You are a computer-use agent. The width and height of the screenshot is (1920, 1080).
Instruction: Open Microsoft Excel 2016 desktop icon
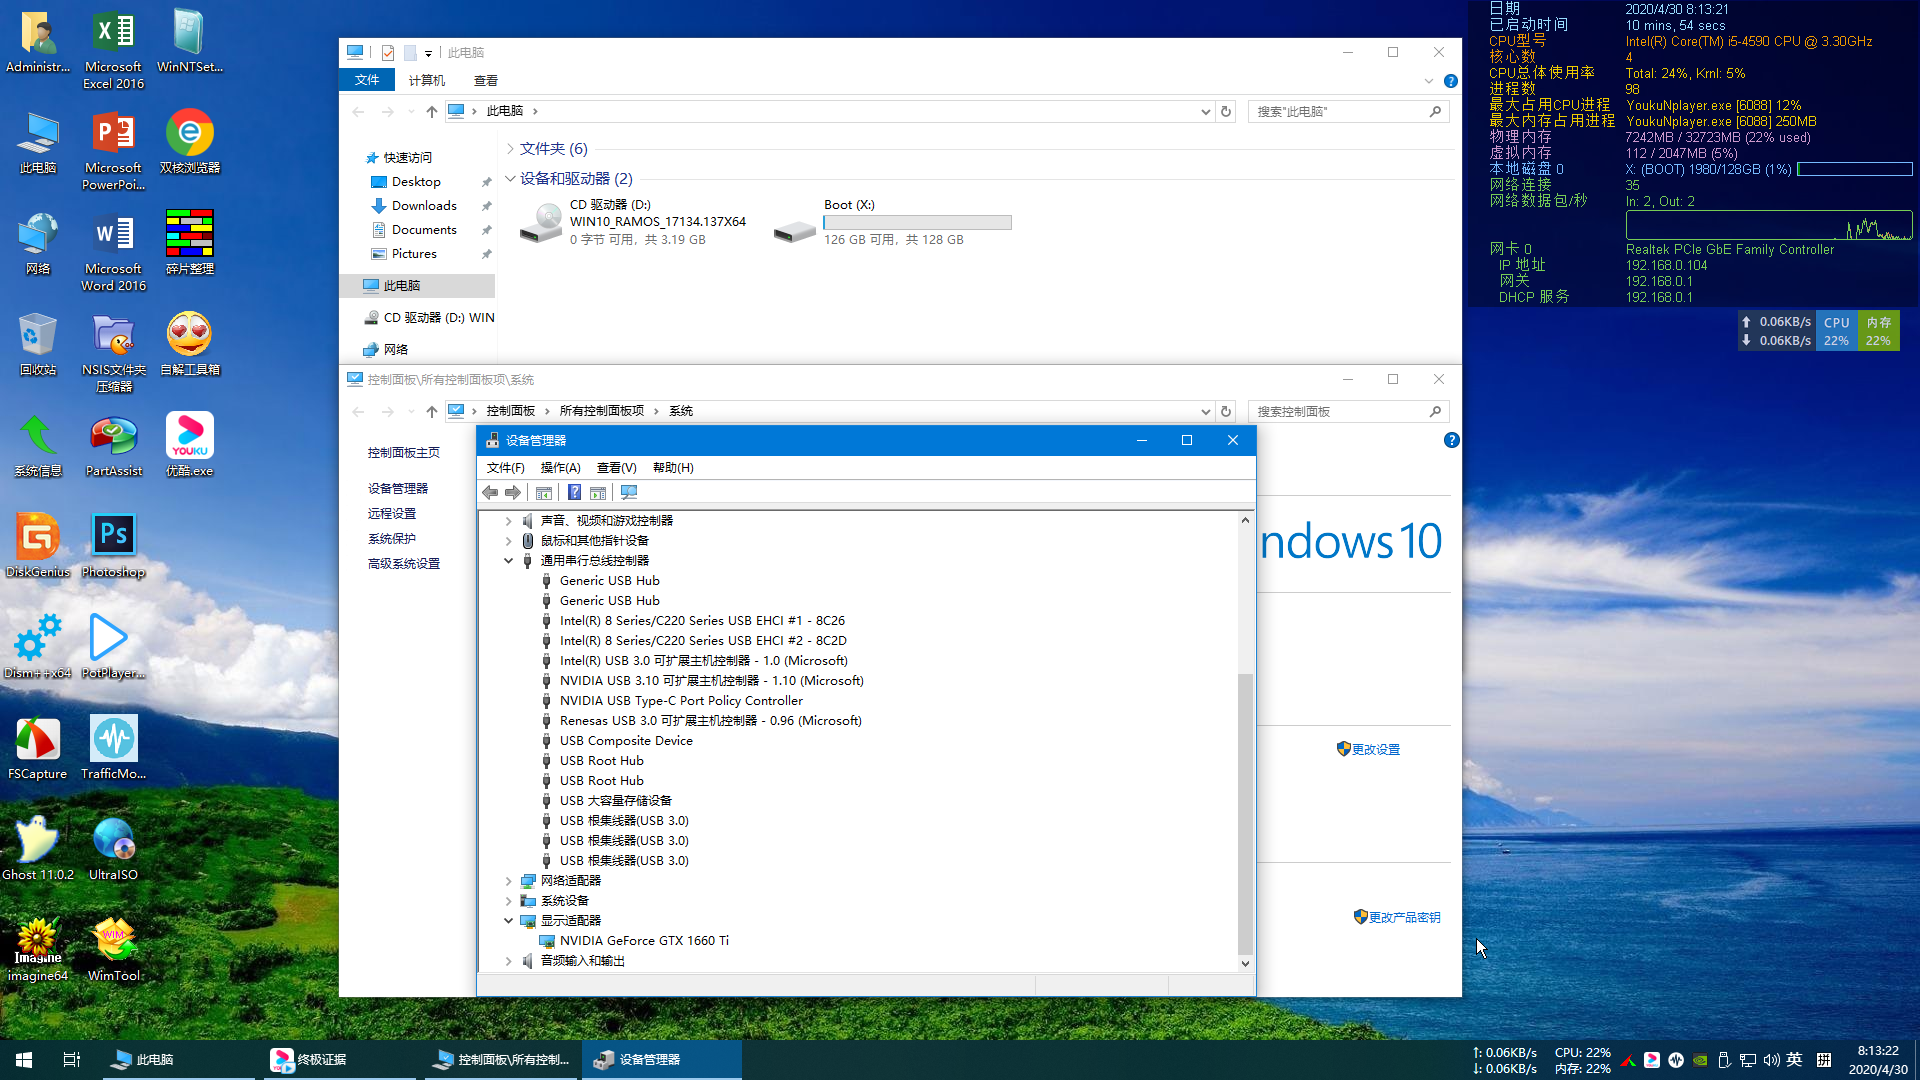click(x=113, y=48)
